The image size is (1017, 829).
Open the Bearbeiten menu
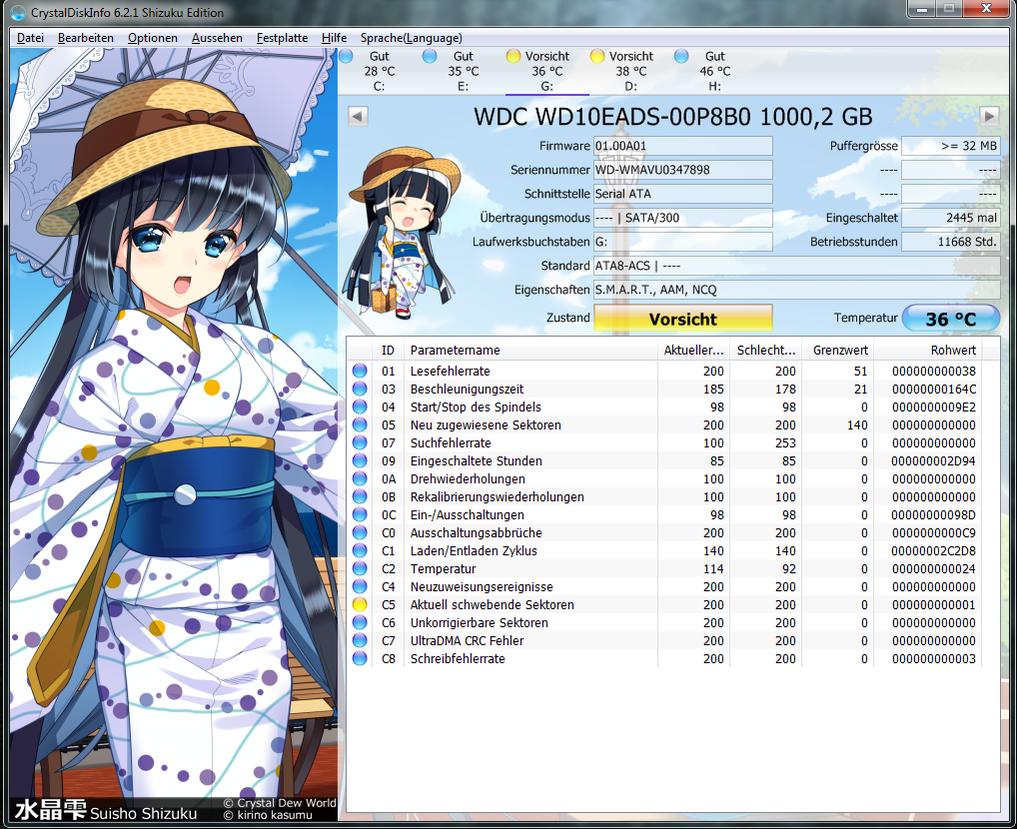[x=86, y=38]
